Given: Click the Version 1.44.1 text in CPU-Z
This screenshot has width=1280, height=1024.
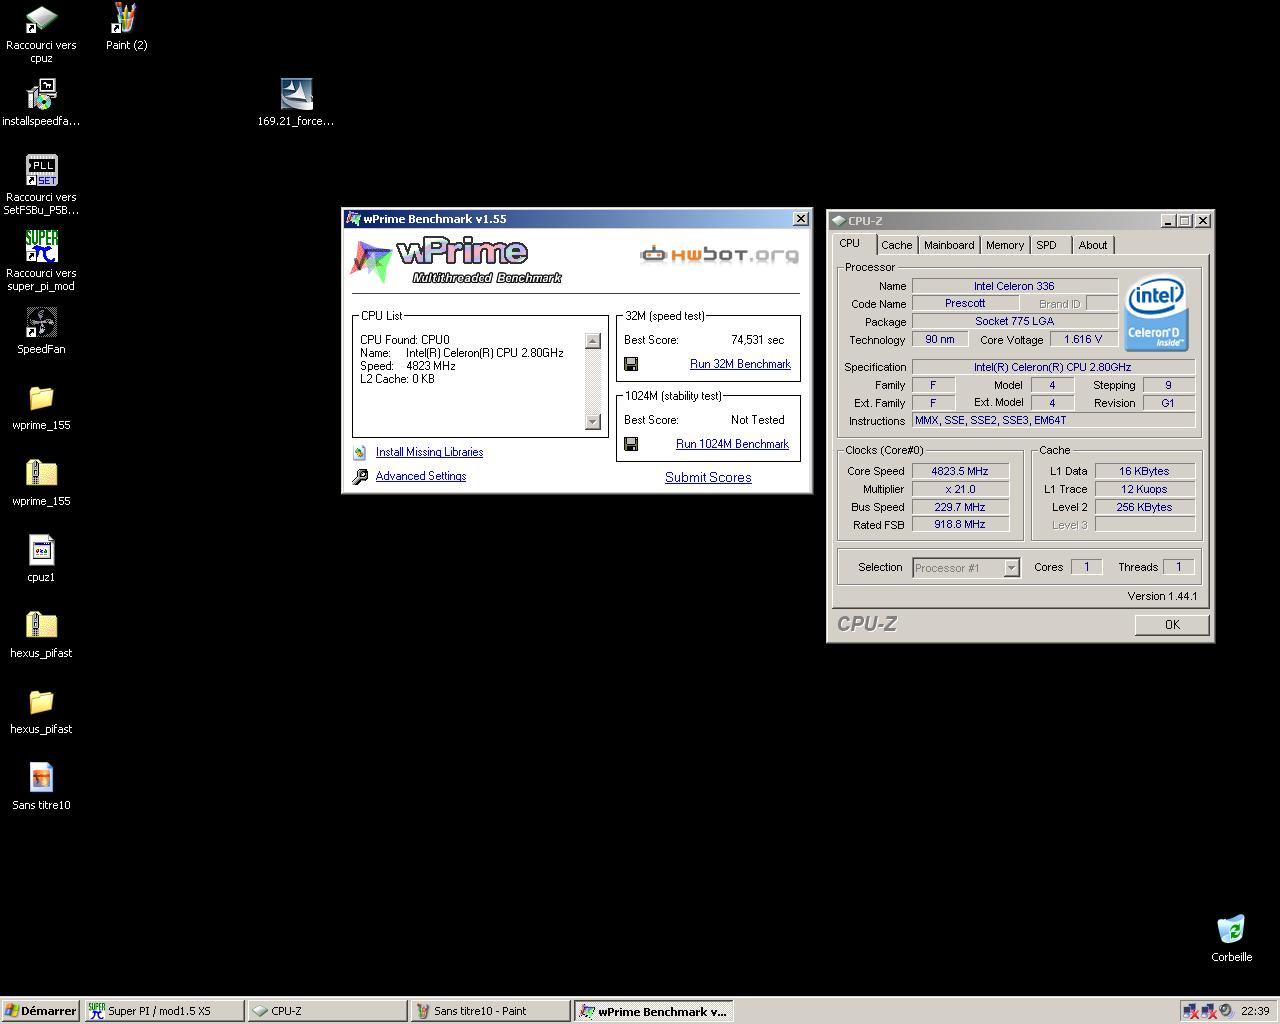Looking at the screenshot, I should 1162,596.
